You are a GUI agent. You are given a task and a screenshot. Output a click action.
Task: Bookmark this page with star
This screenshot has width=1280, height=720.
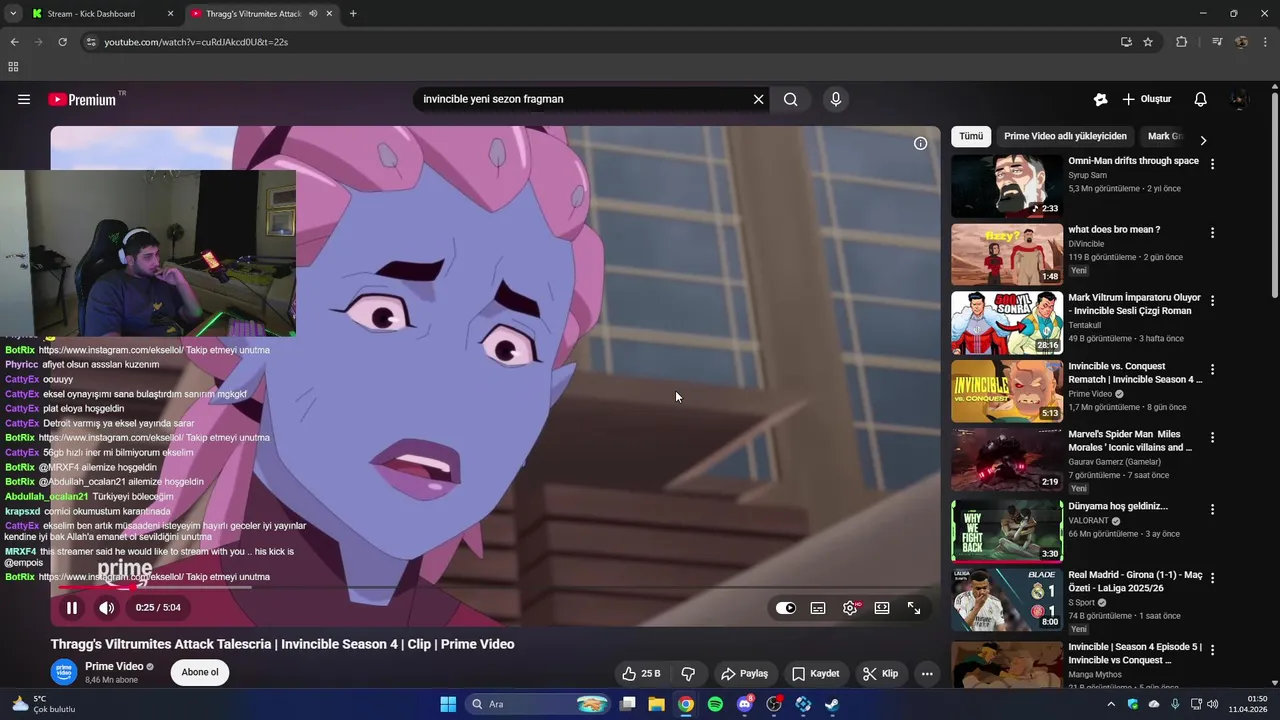tap(1148, 42)
